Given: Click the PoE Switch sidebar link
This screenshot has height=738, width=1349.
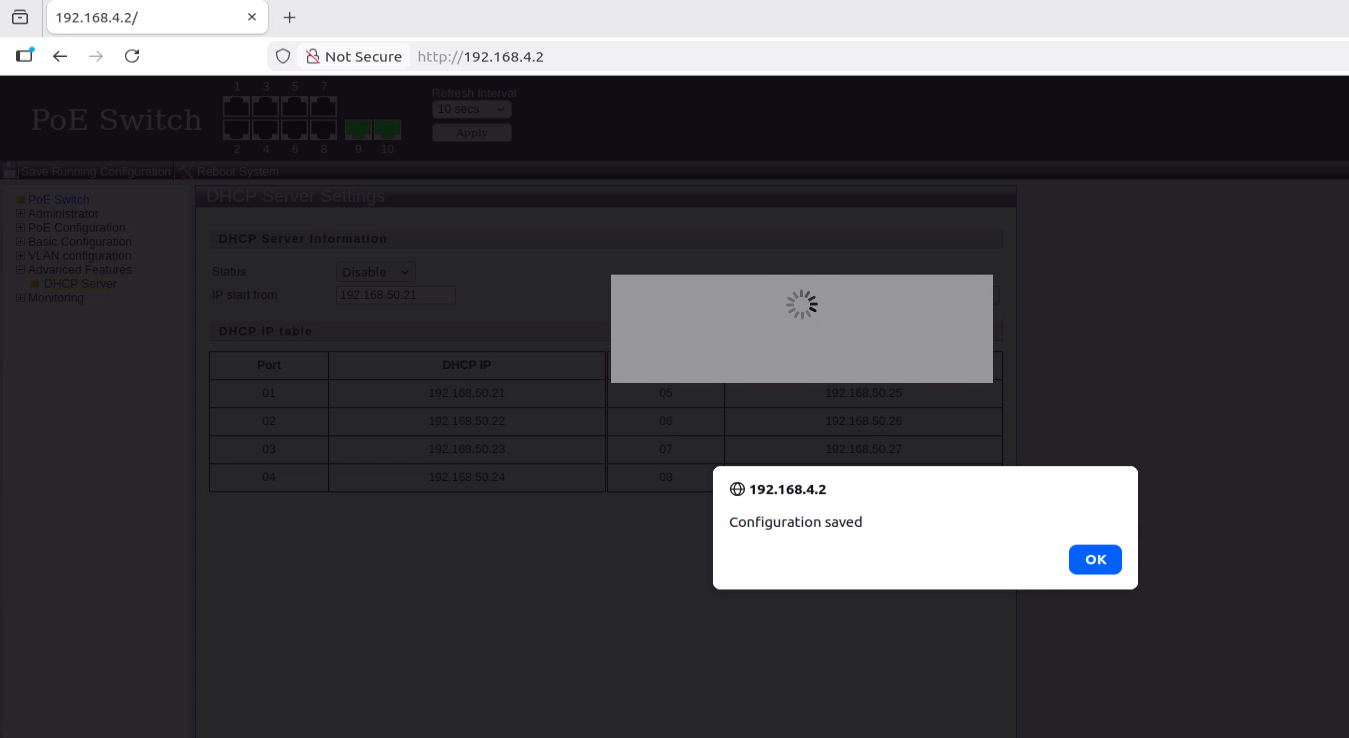Looking at the screenshot, I should tap(58, 200).
